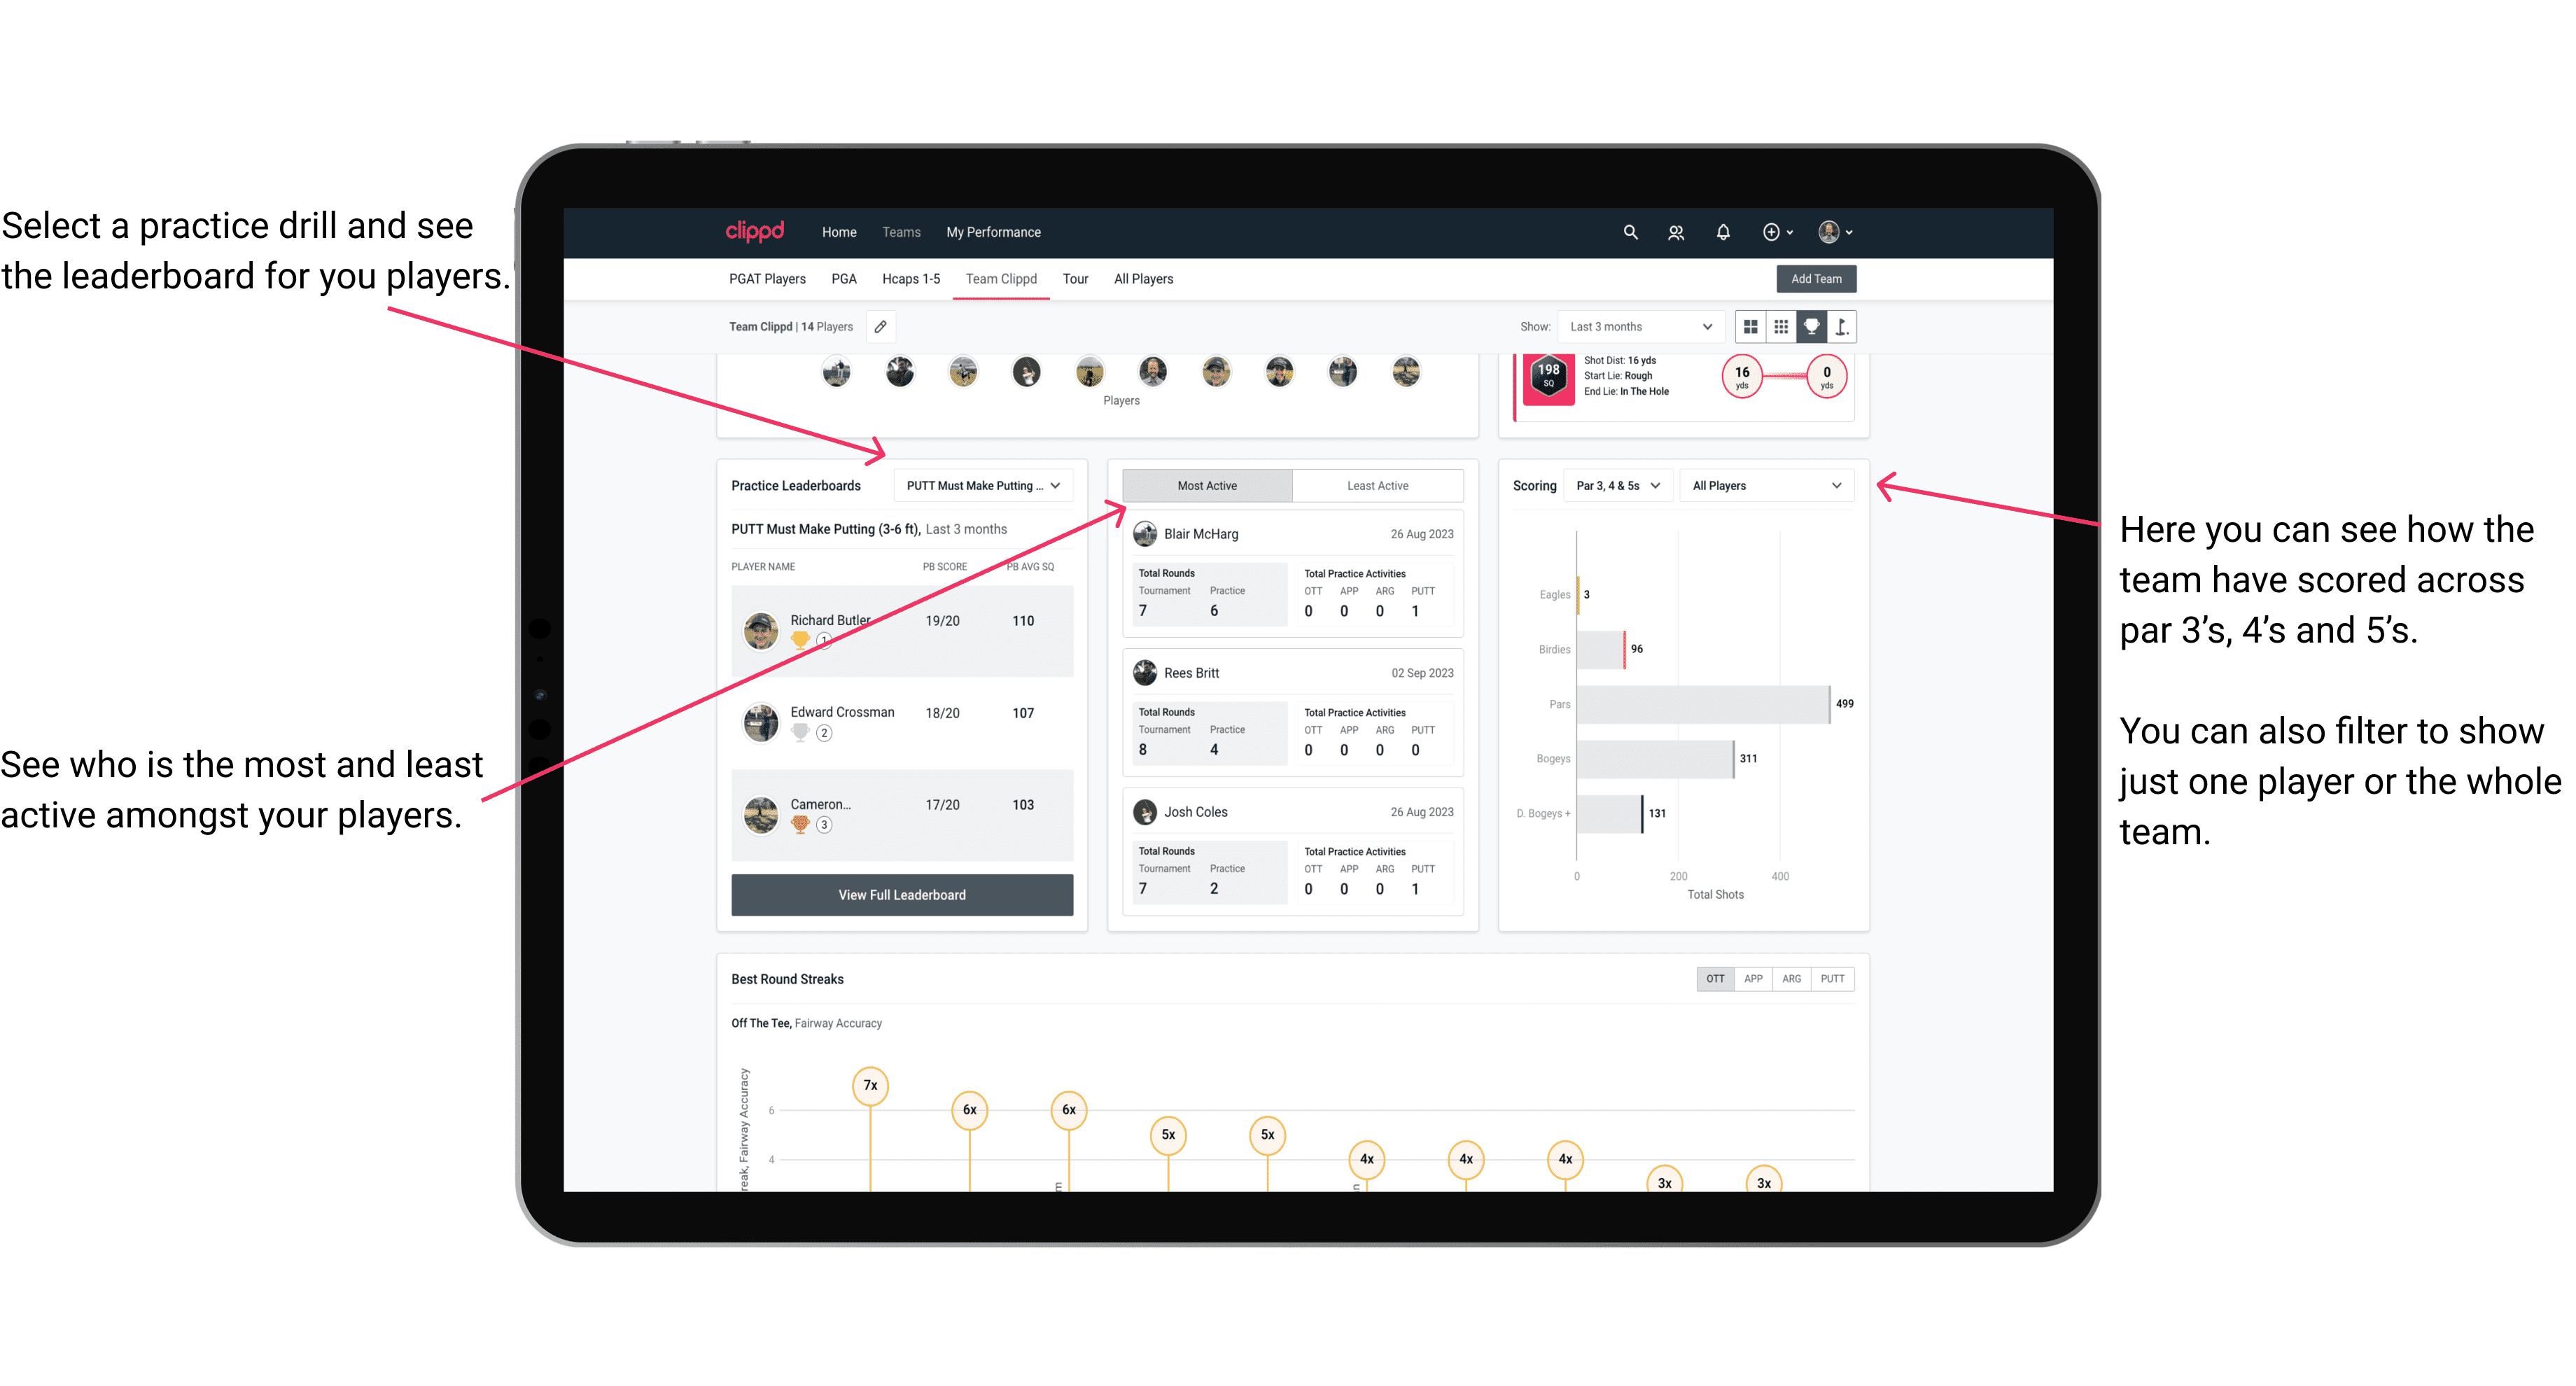Screen dimensions: 2576x1386
Task: Click View Full Leaderboard button
Action: [x=902, y=895]
